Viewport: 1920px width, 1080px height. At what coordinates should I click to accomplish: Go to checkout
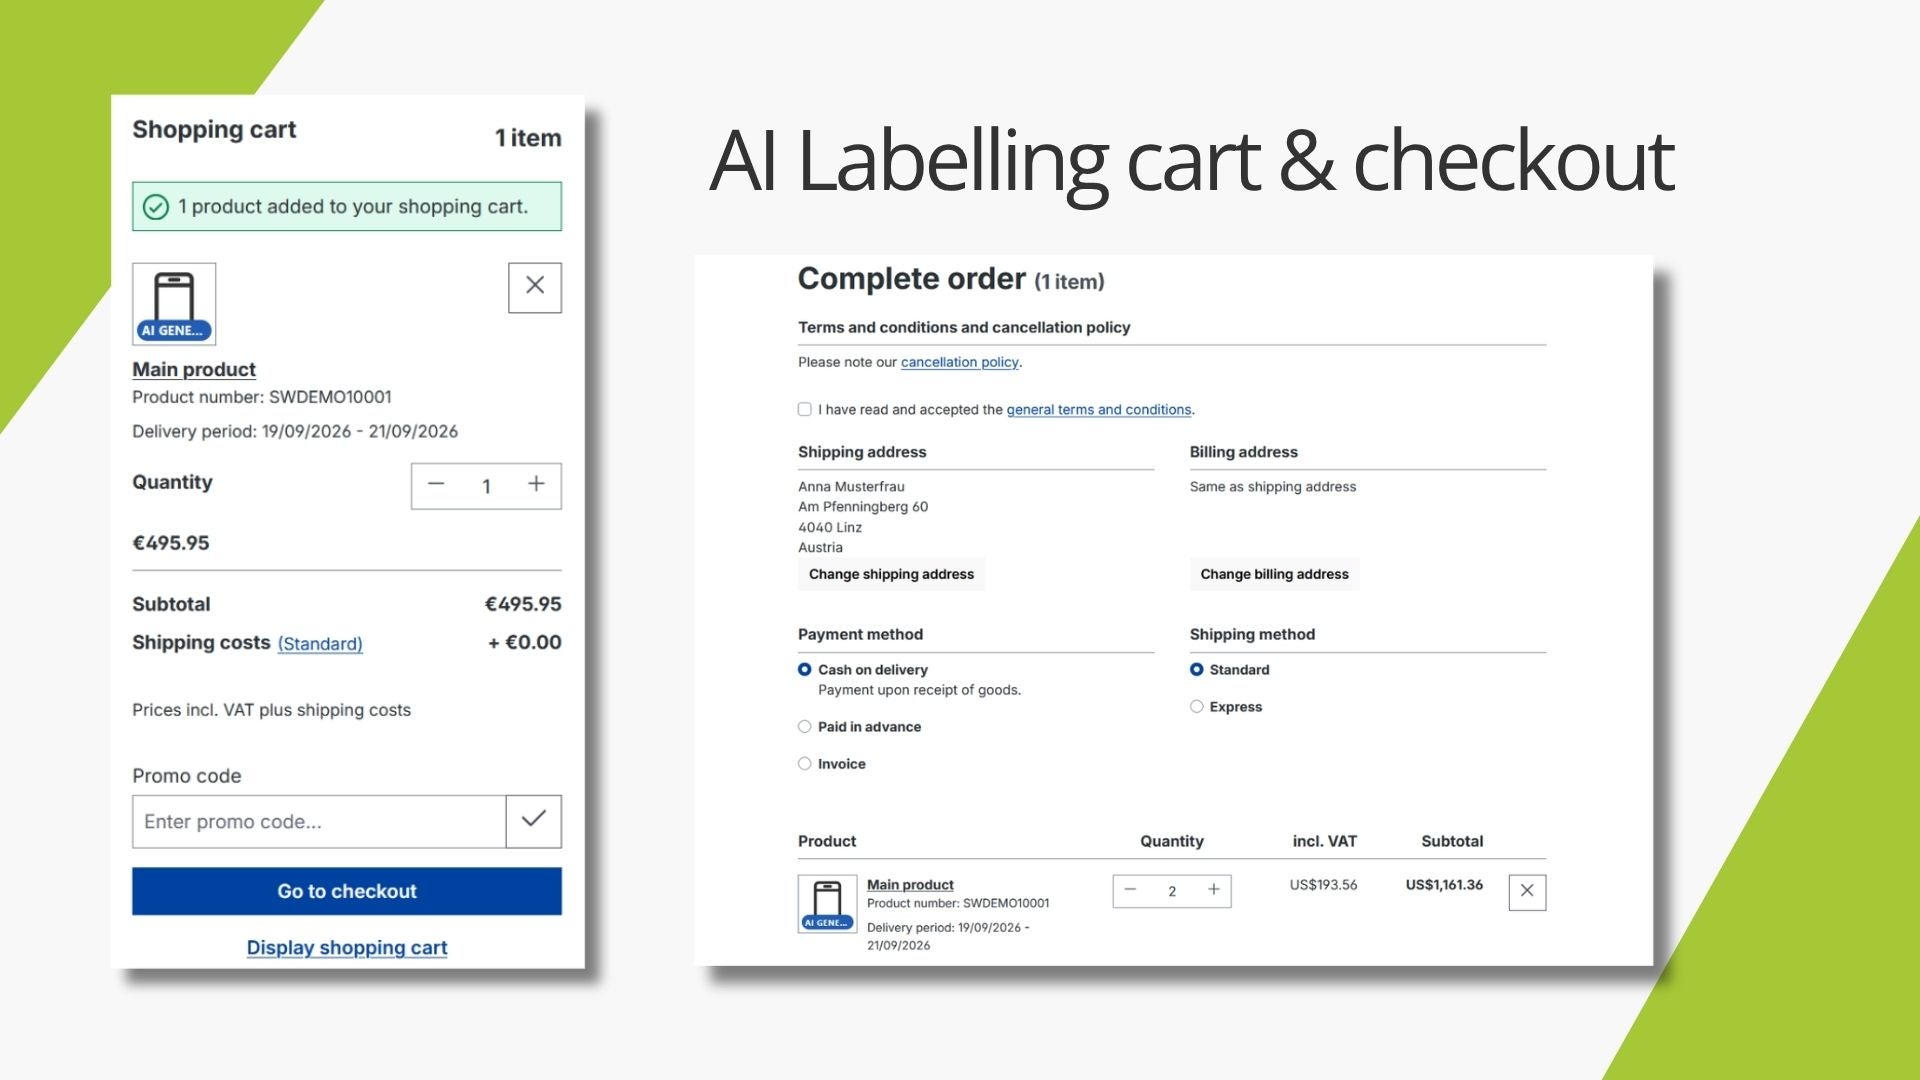click(x=347, y=891)
